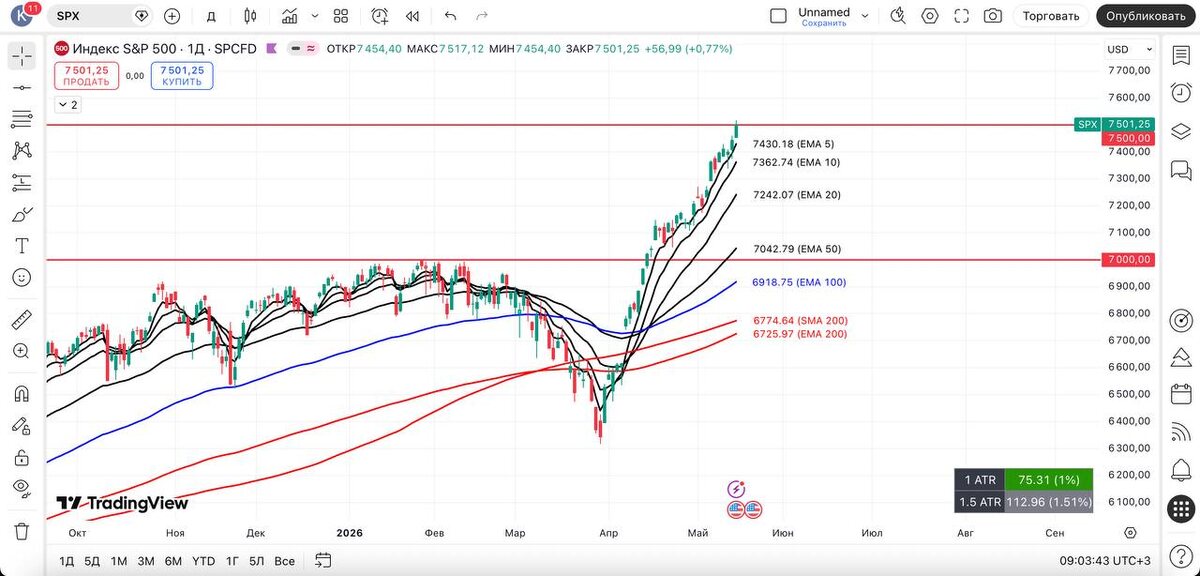1200x576 pixels.
Task: Select the 1М time range
Action: [119, 560]
